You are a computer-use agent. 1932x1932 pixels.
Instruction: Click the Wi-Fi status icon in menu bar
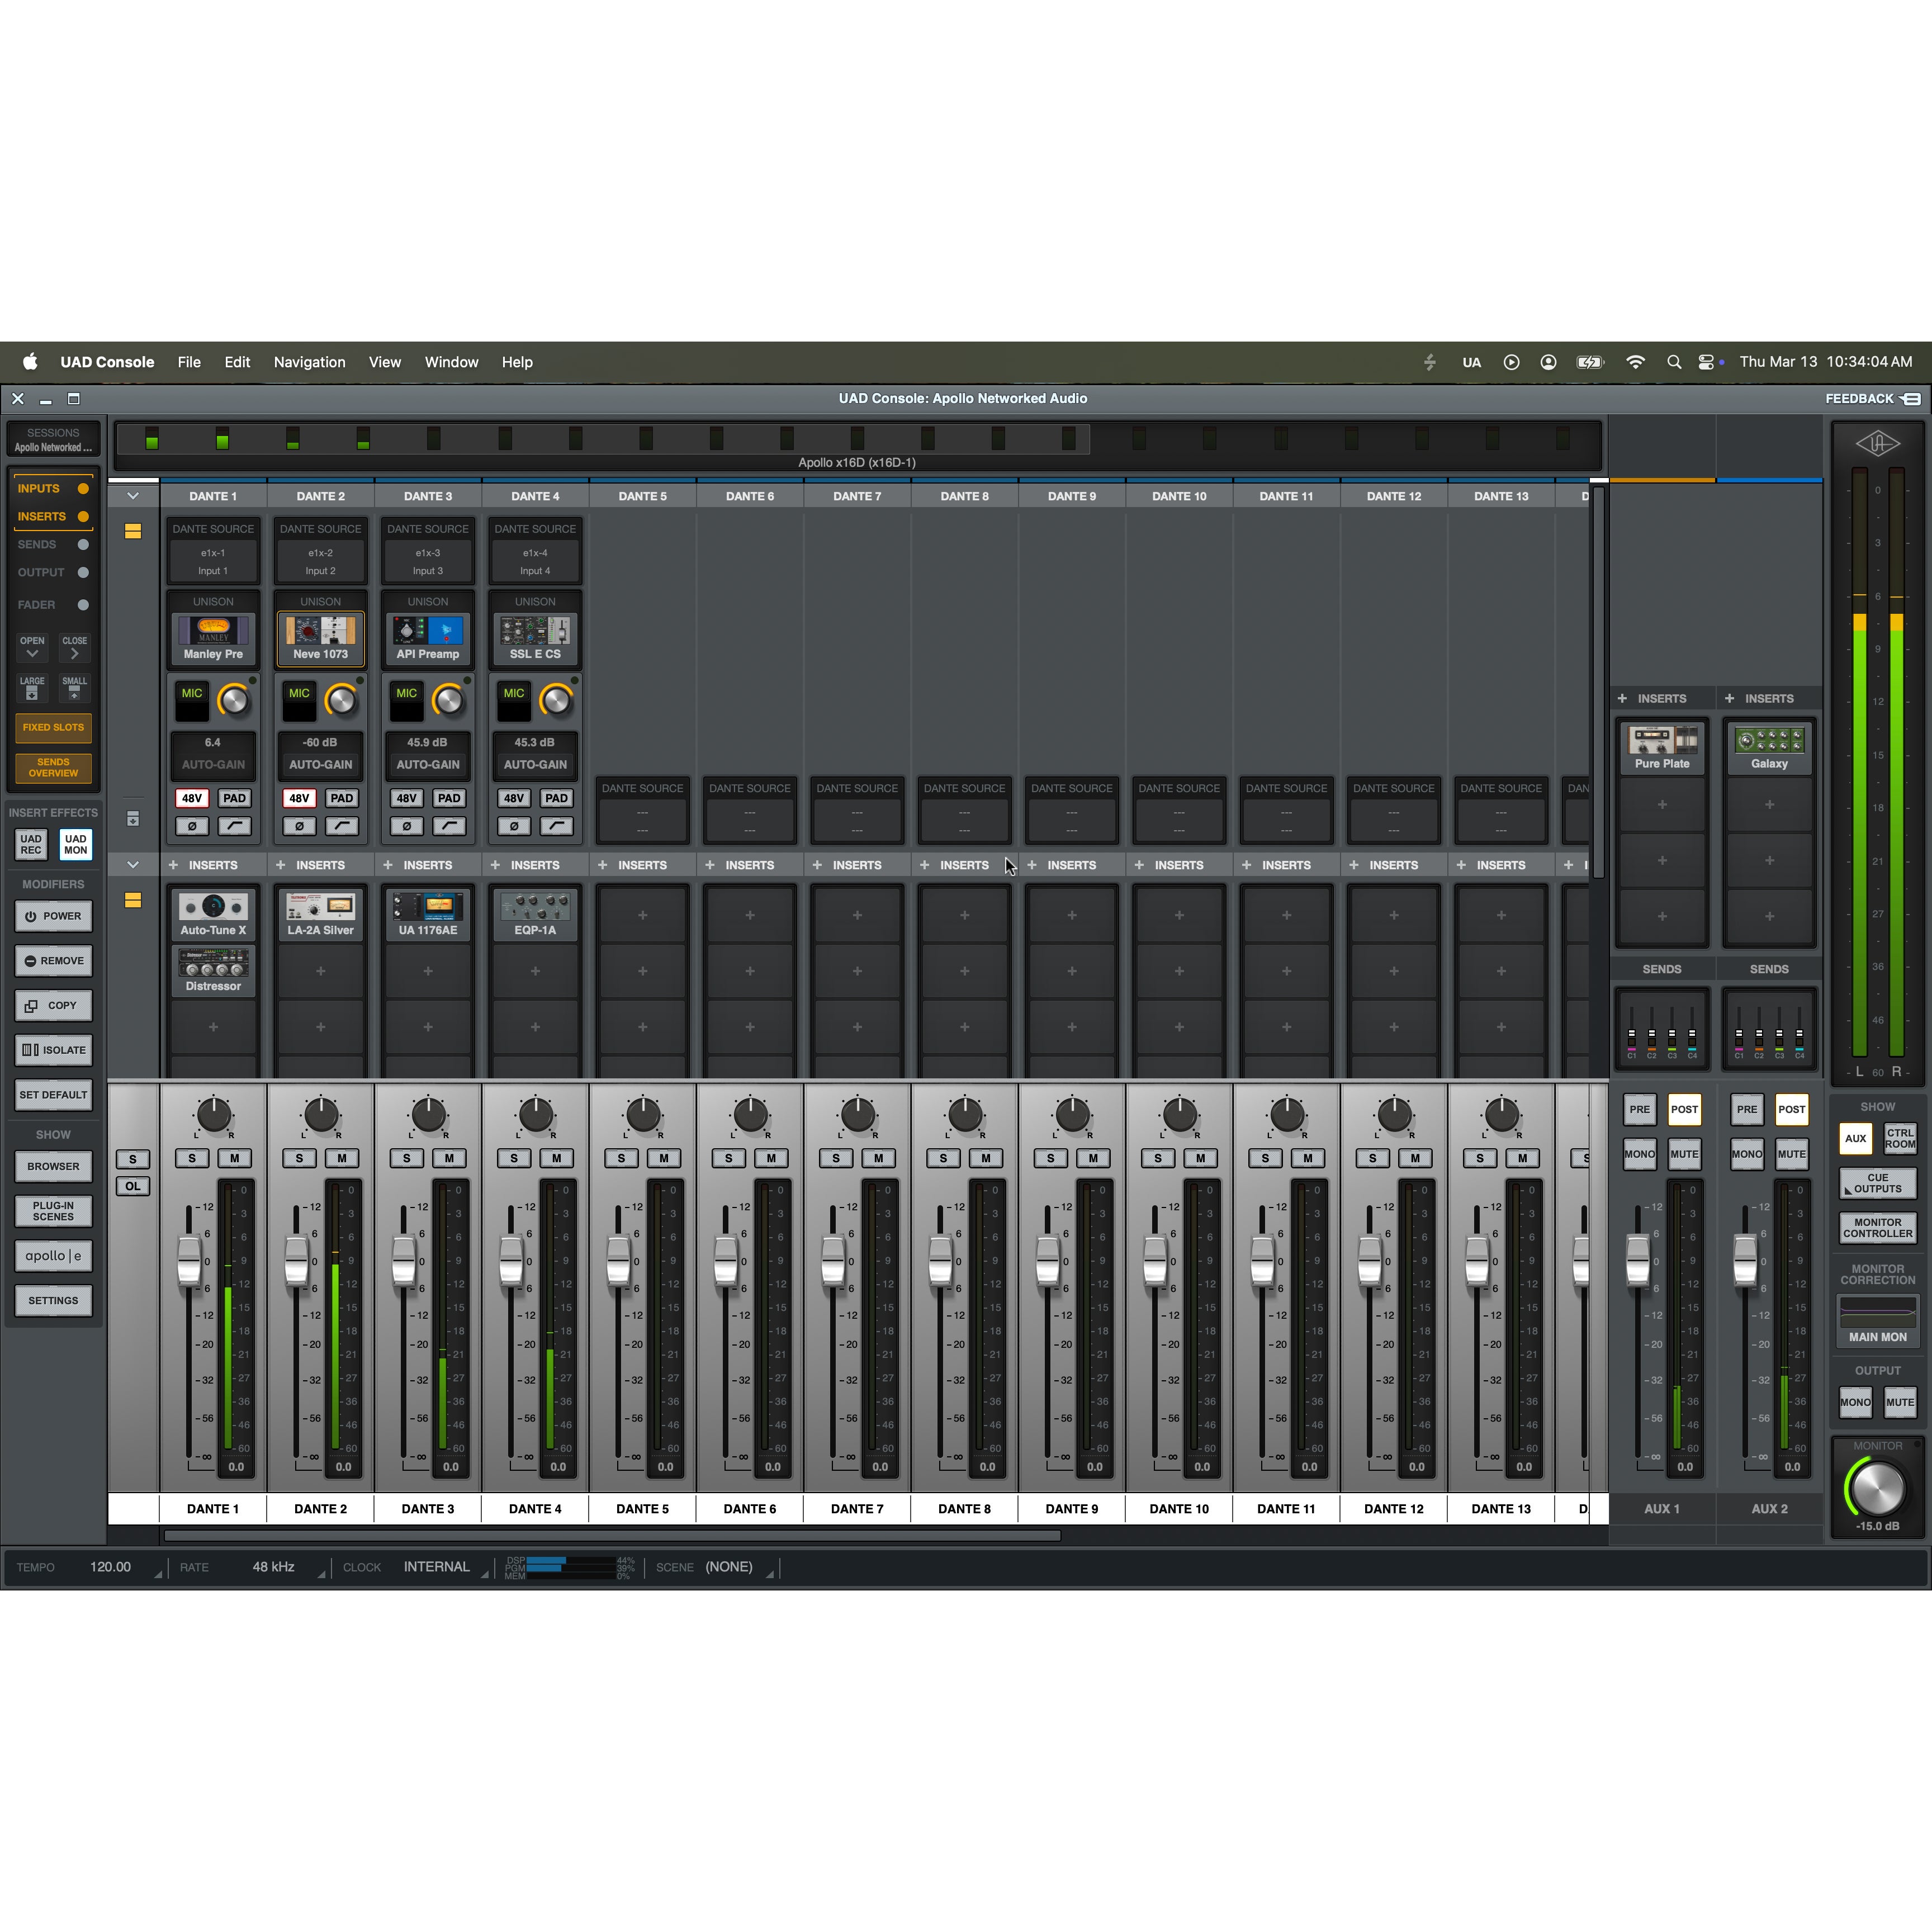1635,362
